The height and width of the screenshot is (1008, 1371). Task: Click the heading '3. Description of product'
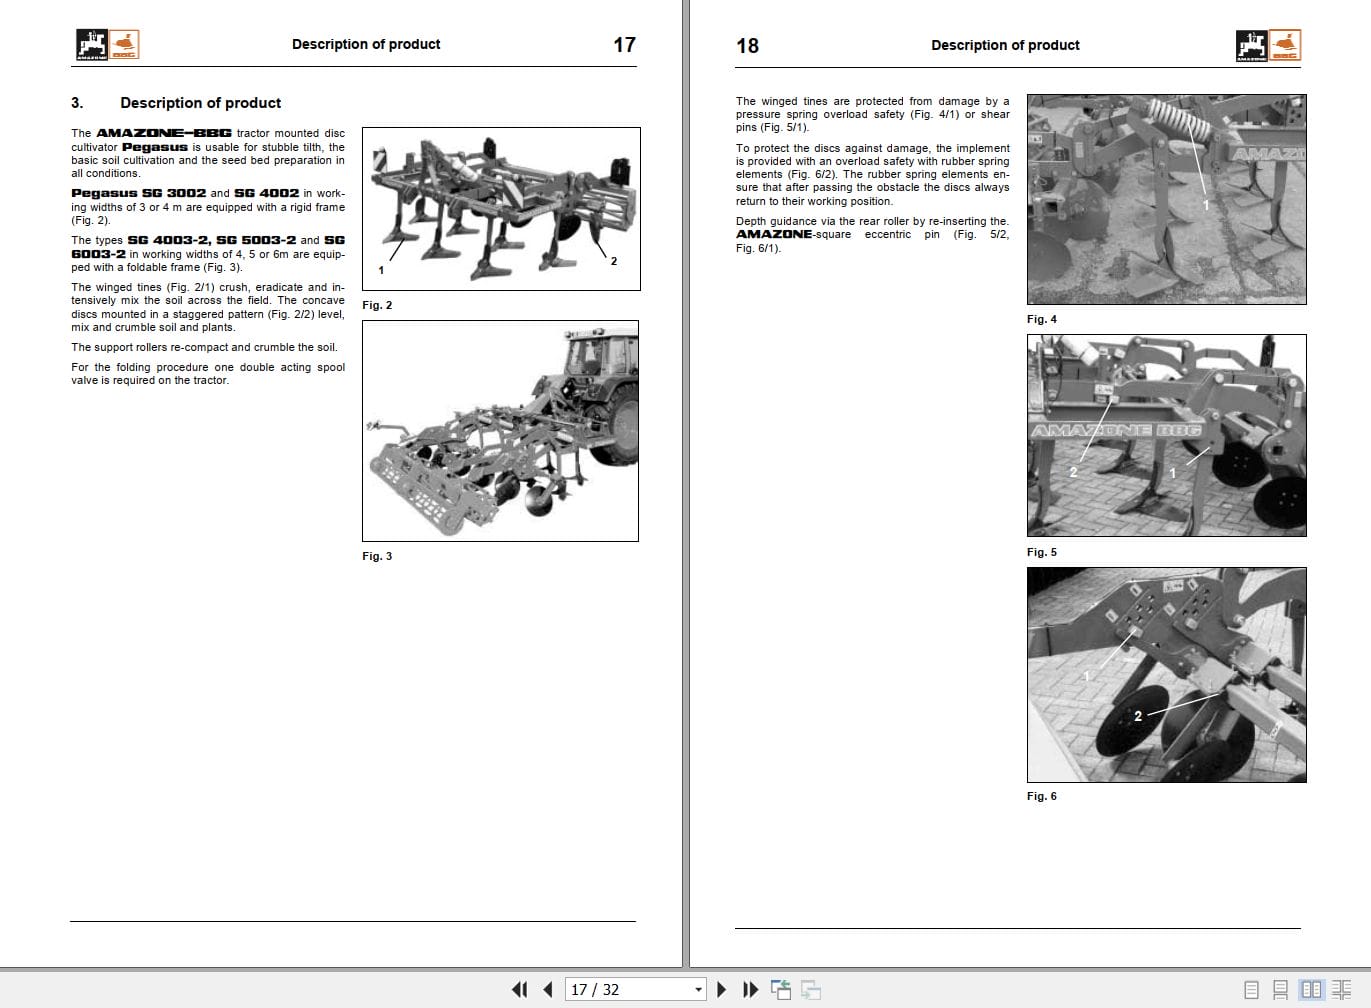[176, 103]
